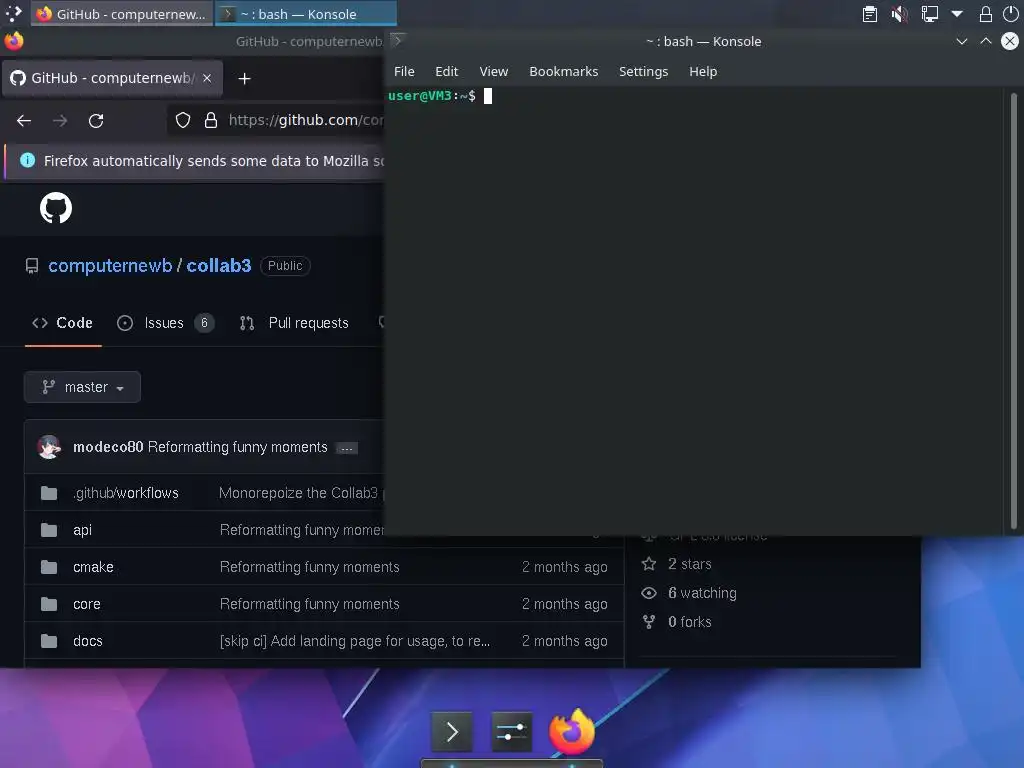The image size is (1024, 768).
Task: Click the Konsole titlebar maximize chevron
Action: click(x=985, y=41)
